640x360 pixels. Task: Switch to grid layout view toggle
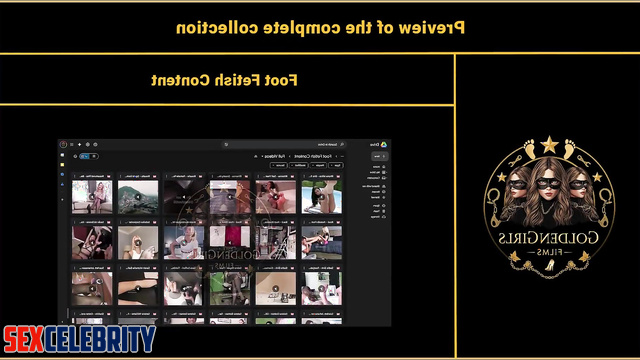pyautogui.click(x=84, y=156)
